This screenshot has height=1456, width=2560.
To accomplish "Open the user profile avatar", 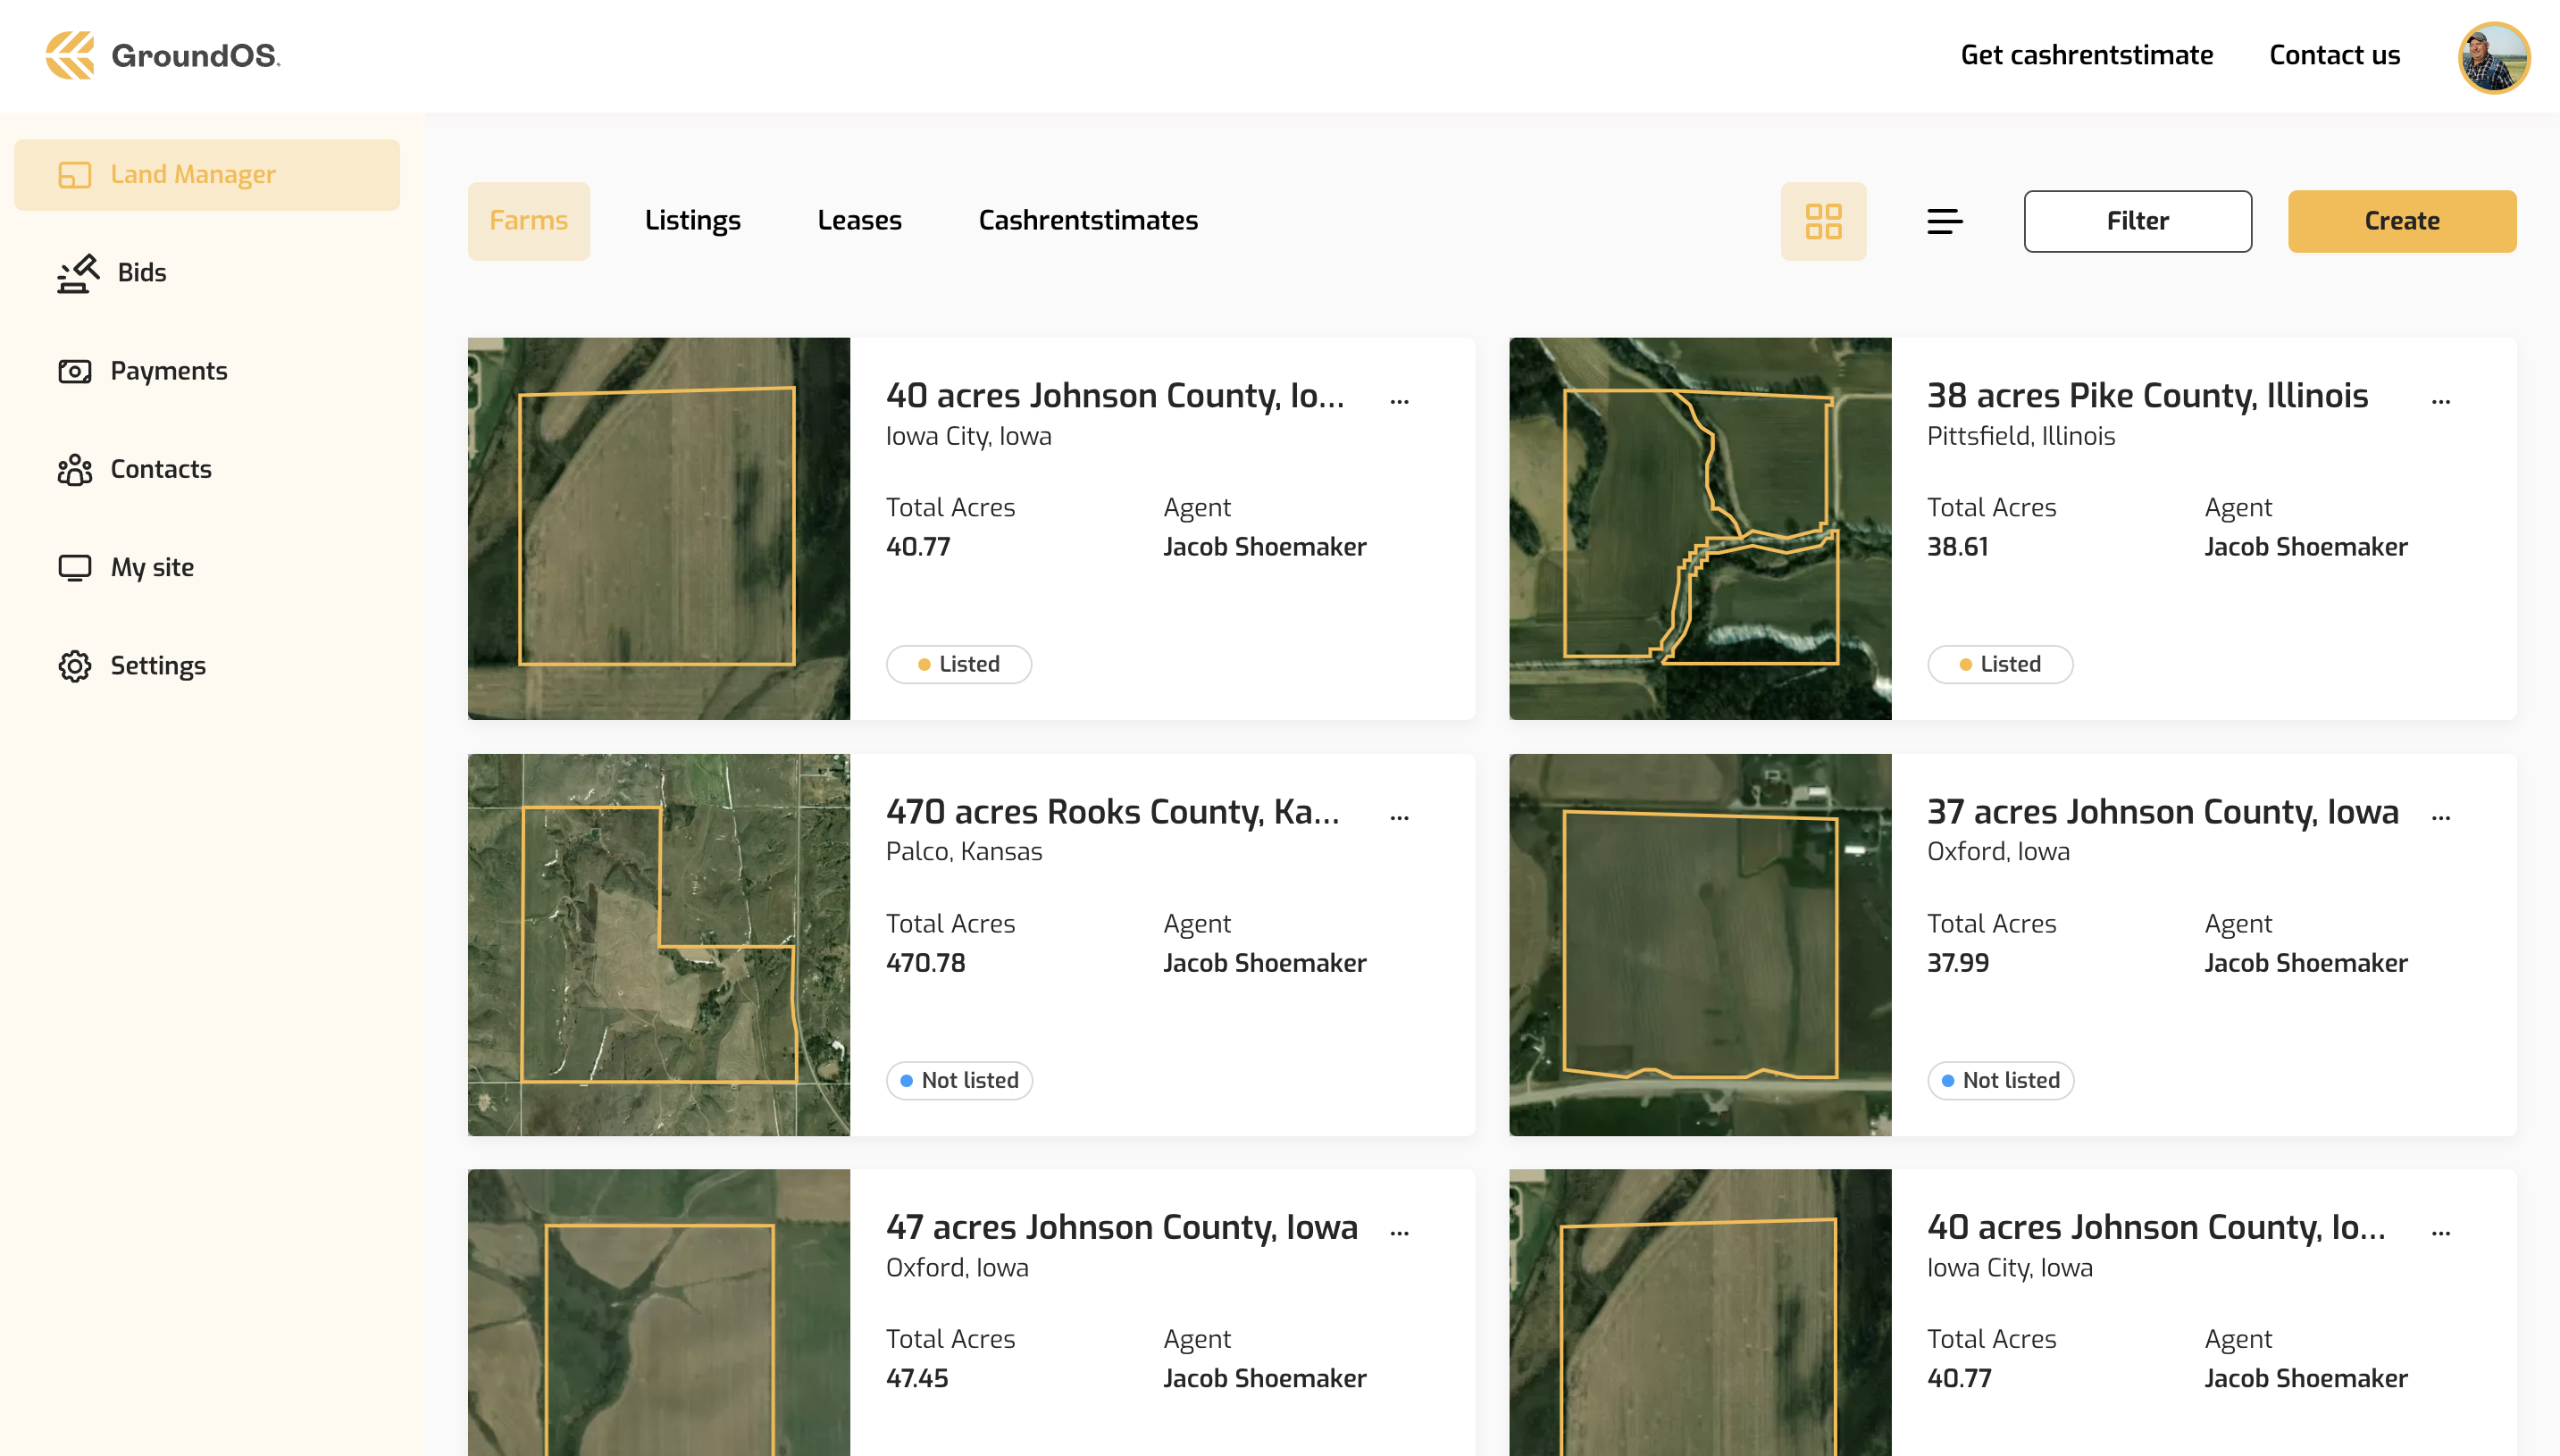I will pyautogui.click(x=2493, y=57).
